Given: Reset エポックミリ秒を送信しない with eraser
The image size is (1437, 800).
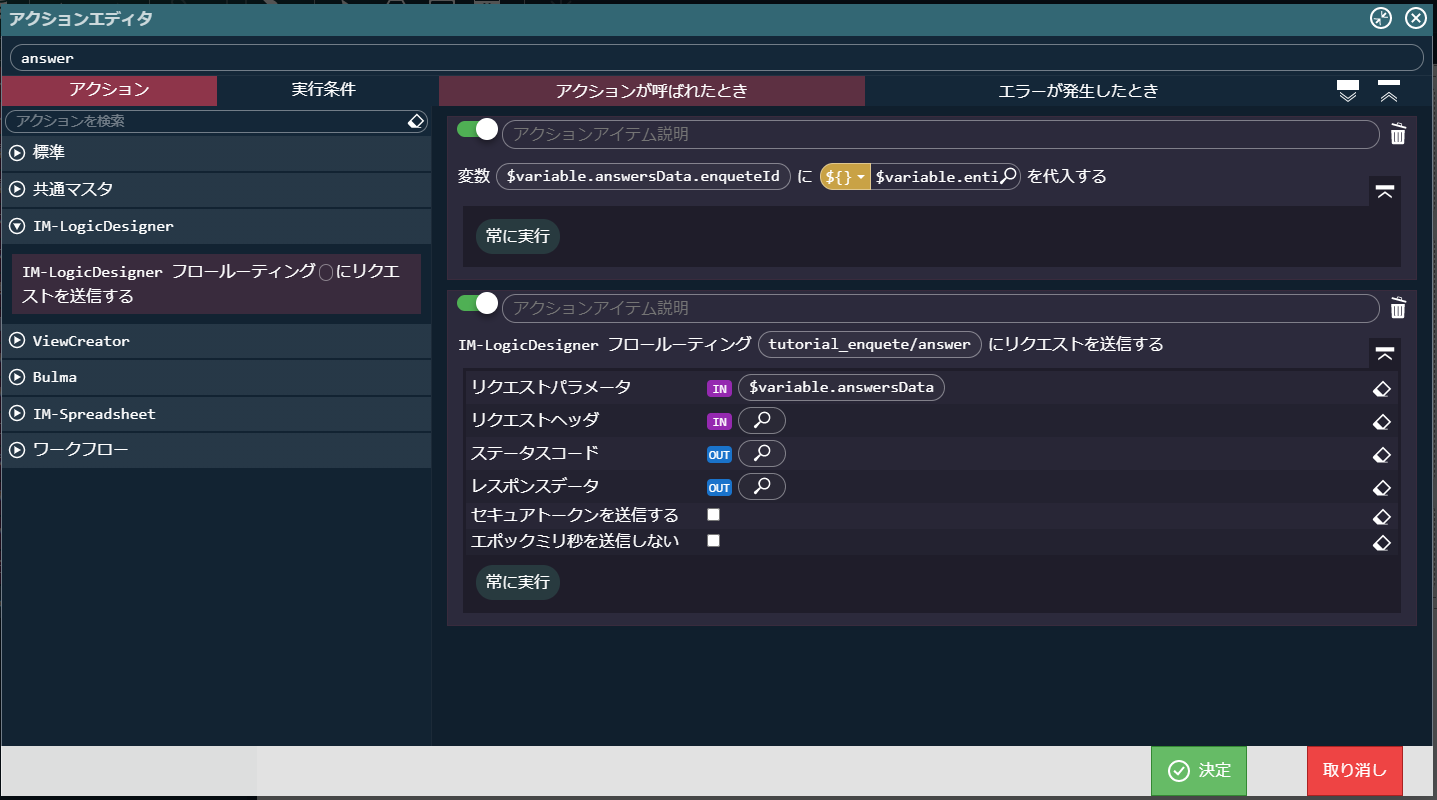Looking at the screenshot, I should (1381, 543).
